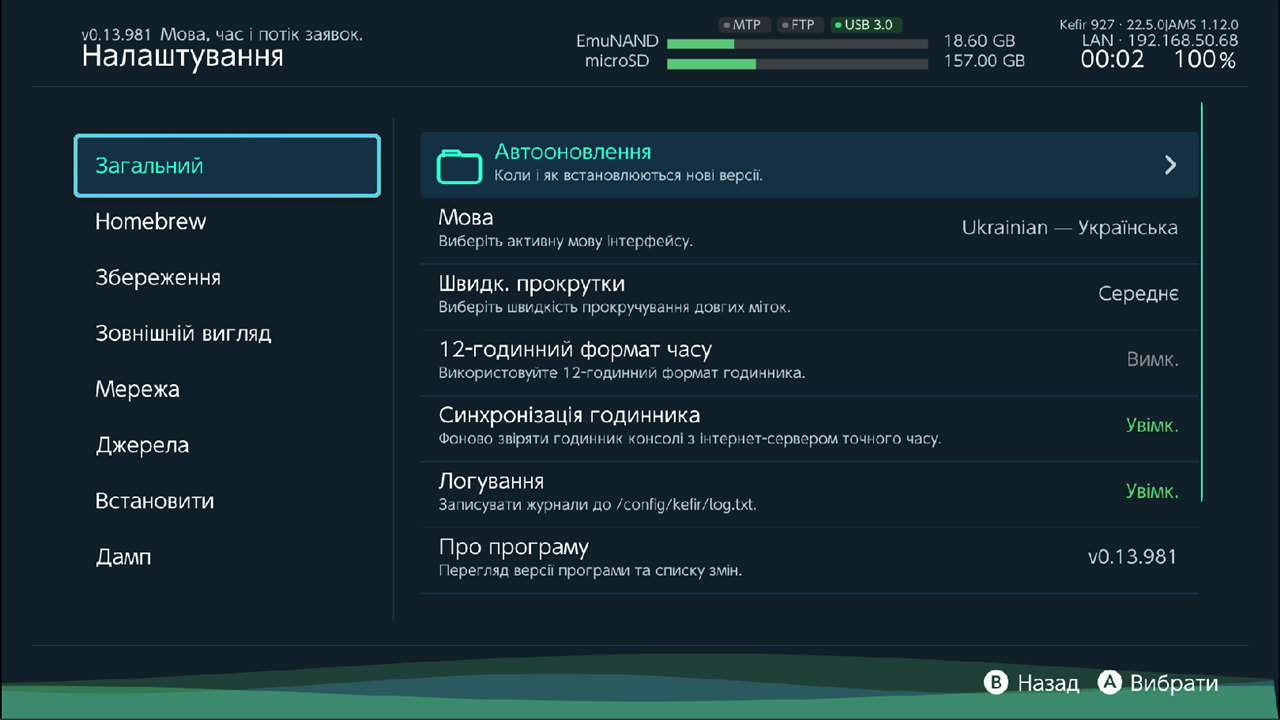Open the Автооновлення folder icon

[x=459, y=165]
